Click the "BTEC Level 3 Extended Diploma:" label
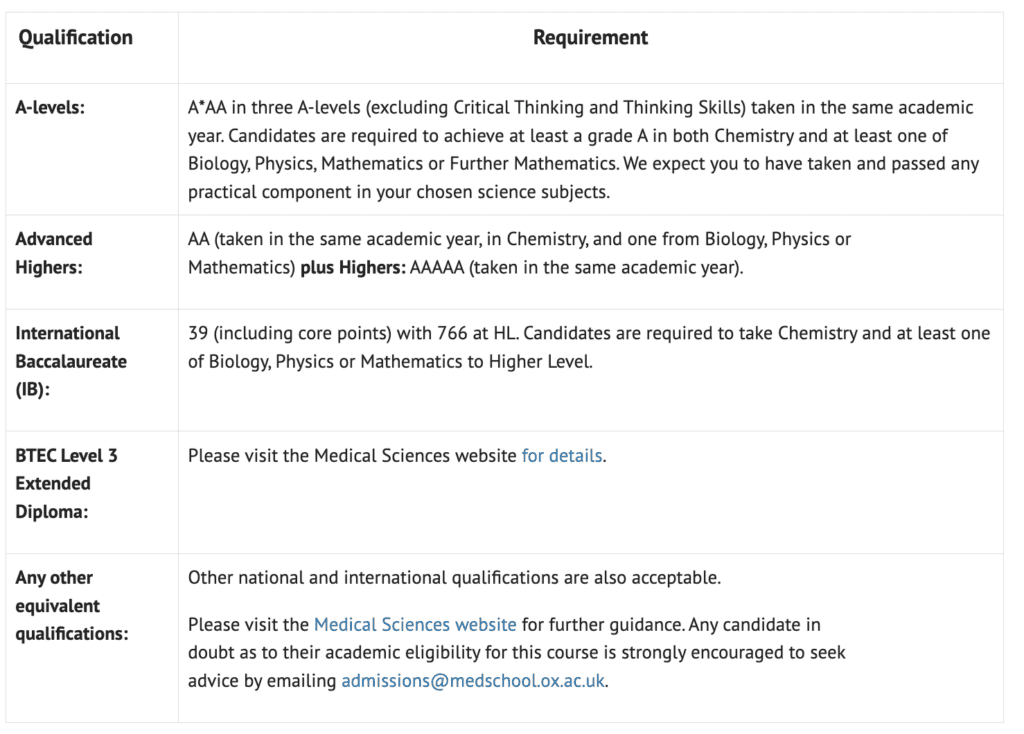The image size is (1024, 734). click(66, 483)
